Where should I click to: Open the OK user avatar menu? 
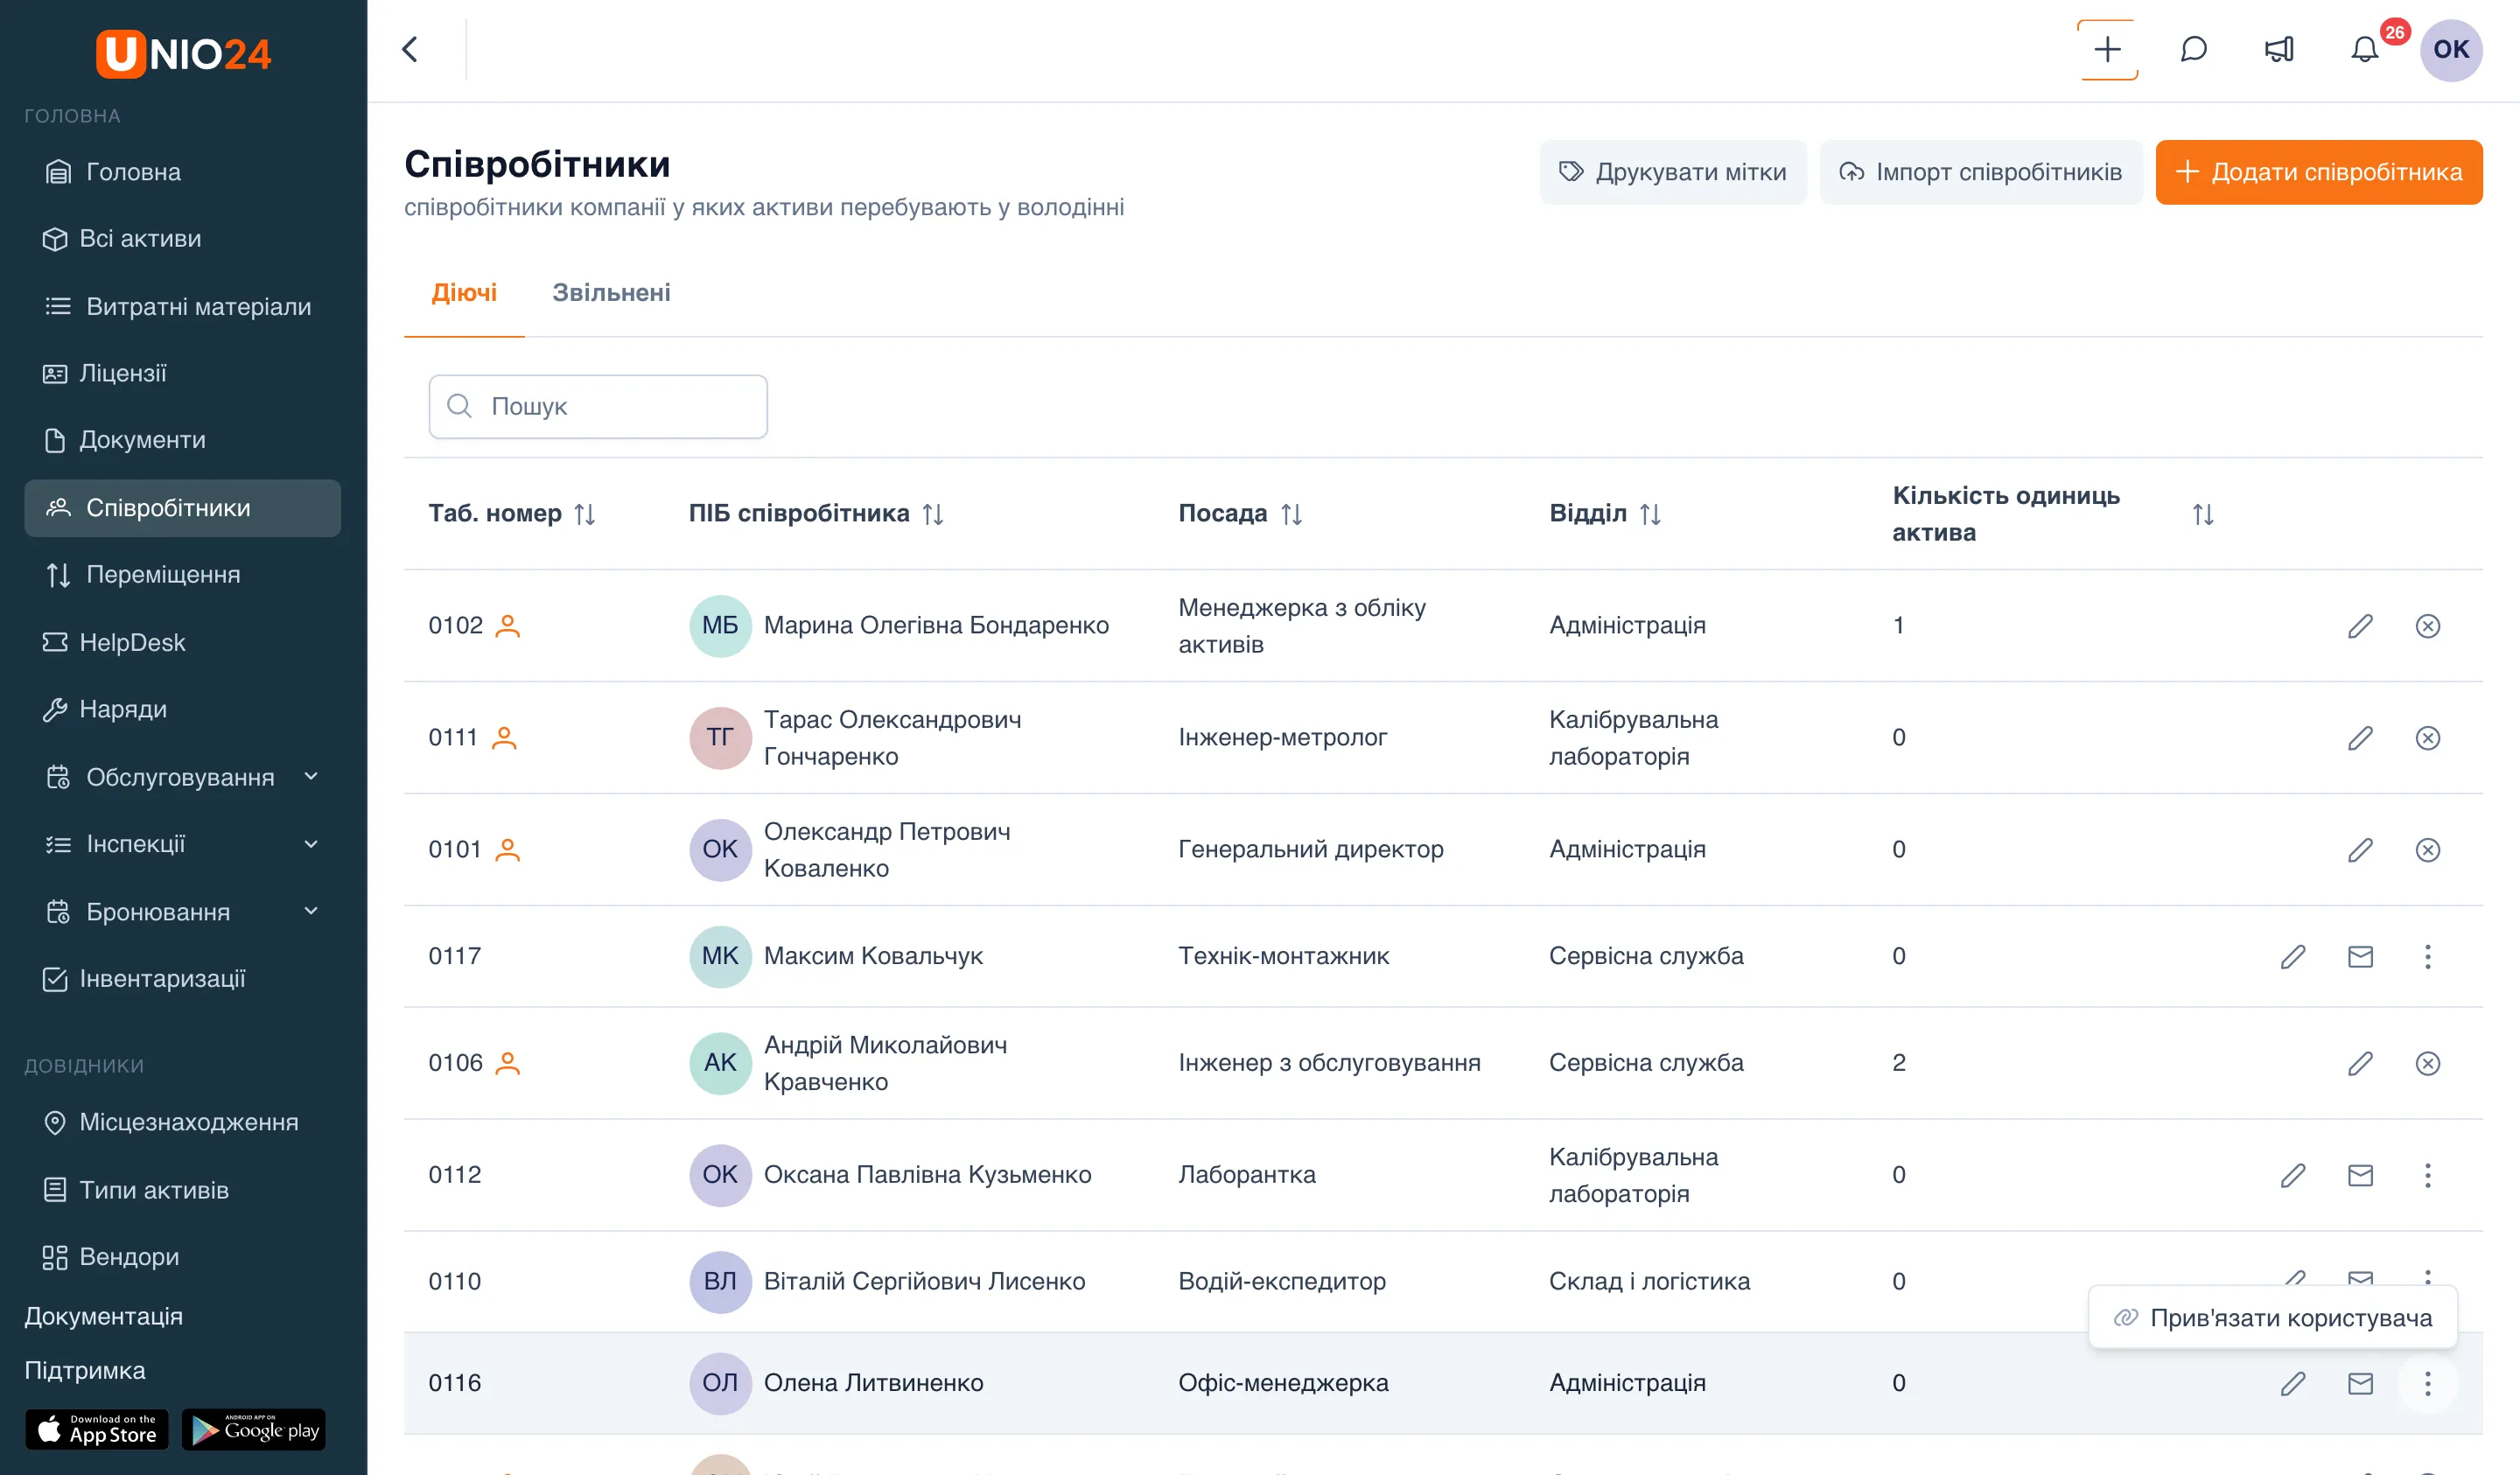(2451, 49)
